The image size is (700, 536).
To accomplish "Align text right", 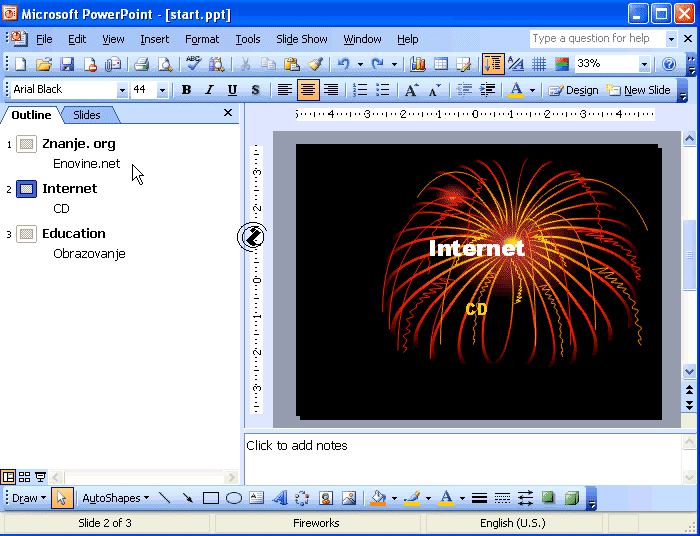I will click(x=331, y=90).
